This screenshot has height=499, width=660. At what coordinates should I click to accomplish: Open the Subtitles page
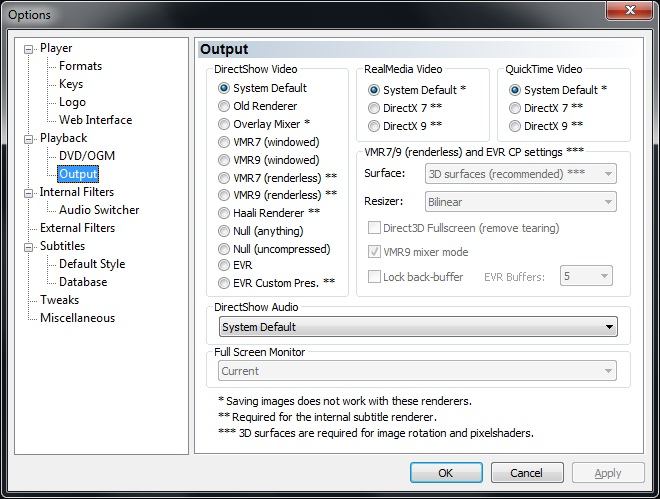(x=62, y=246)
